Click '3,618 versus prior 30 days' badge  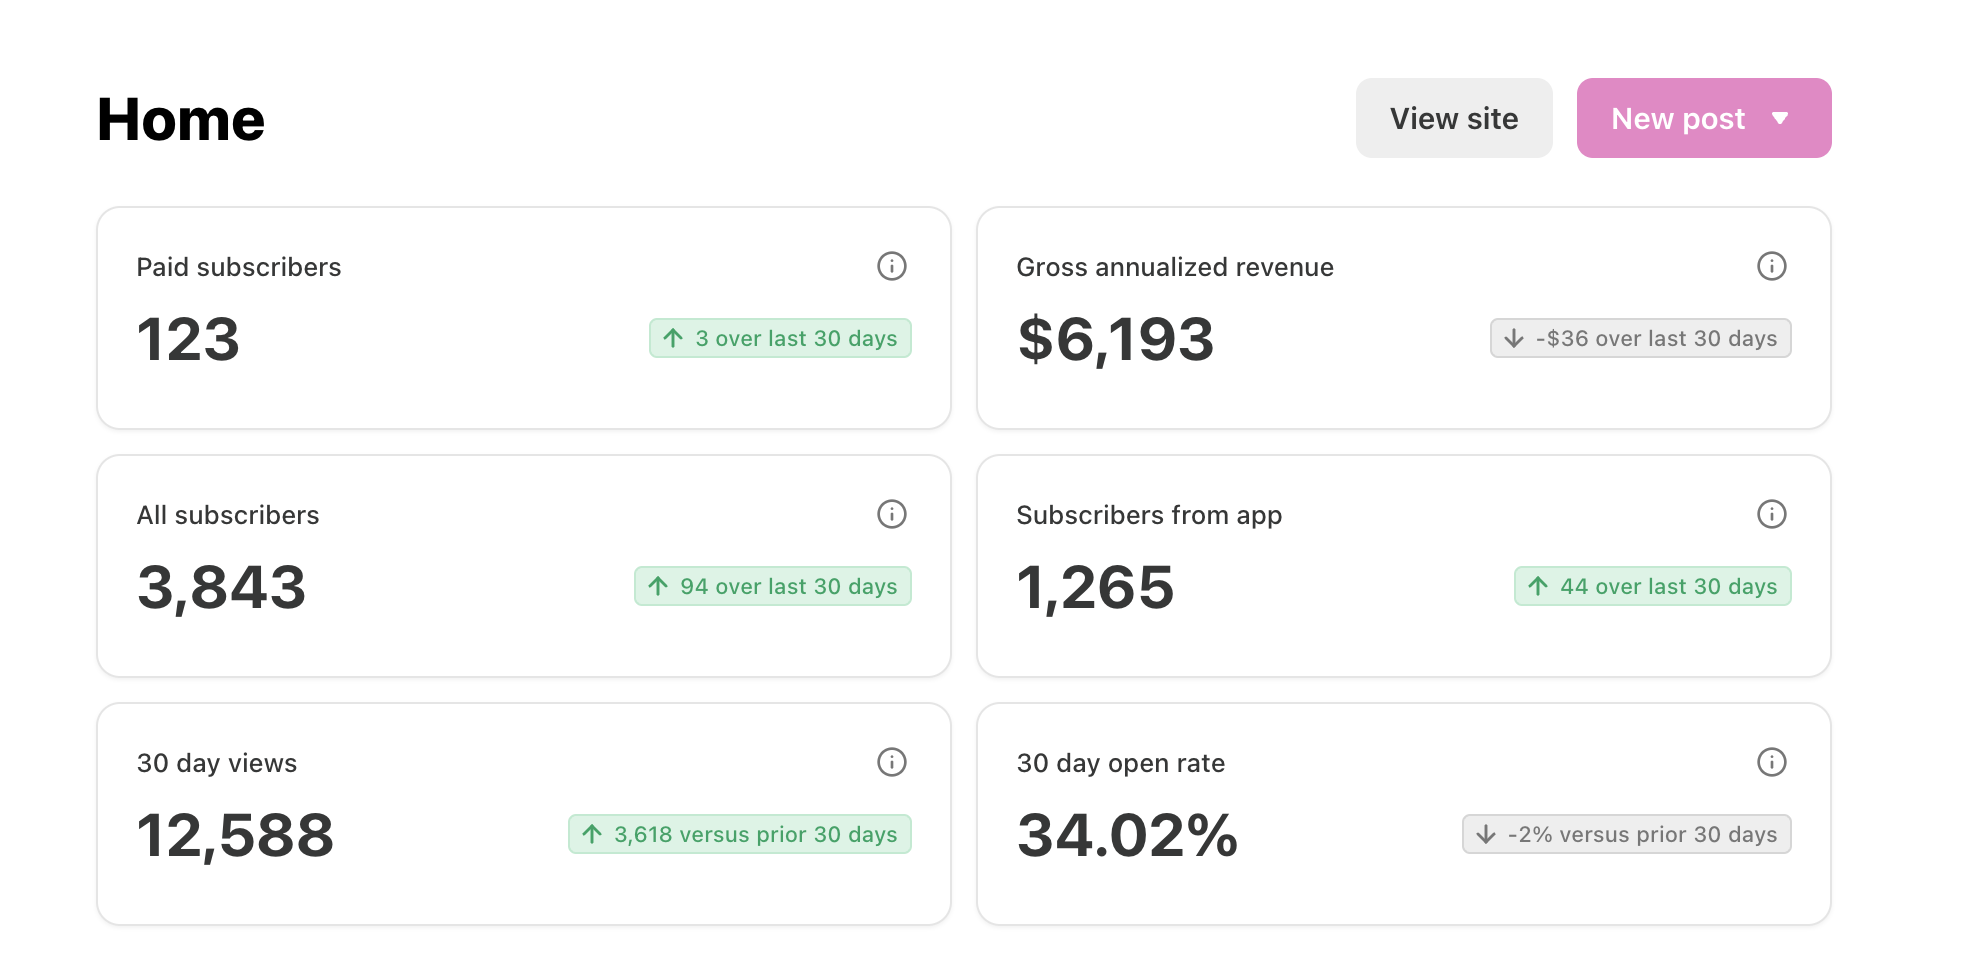pos(739,834)
